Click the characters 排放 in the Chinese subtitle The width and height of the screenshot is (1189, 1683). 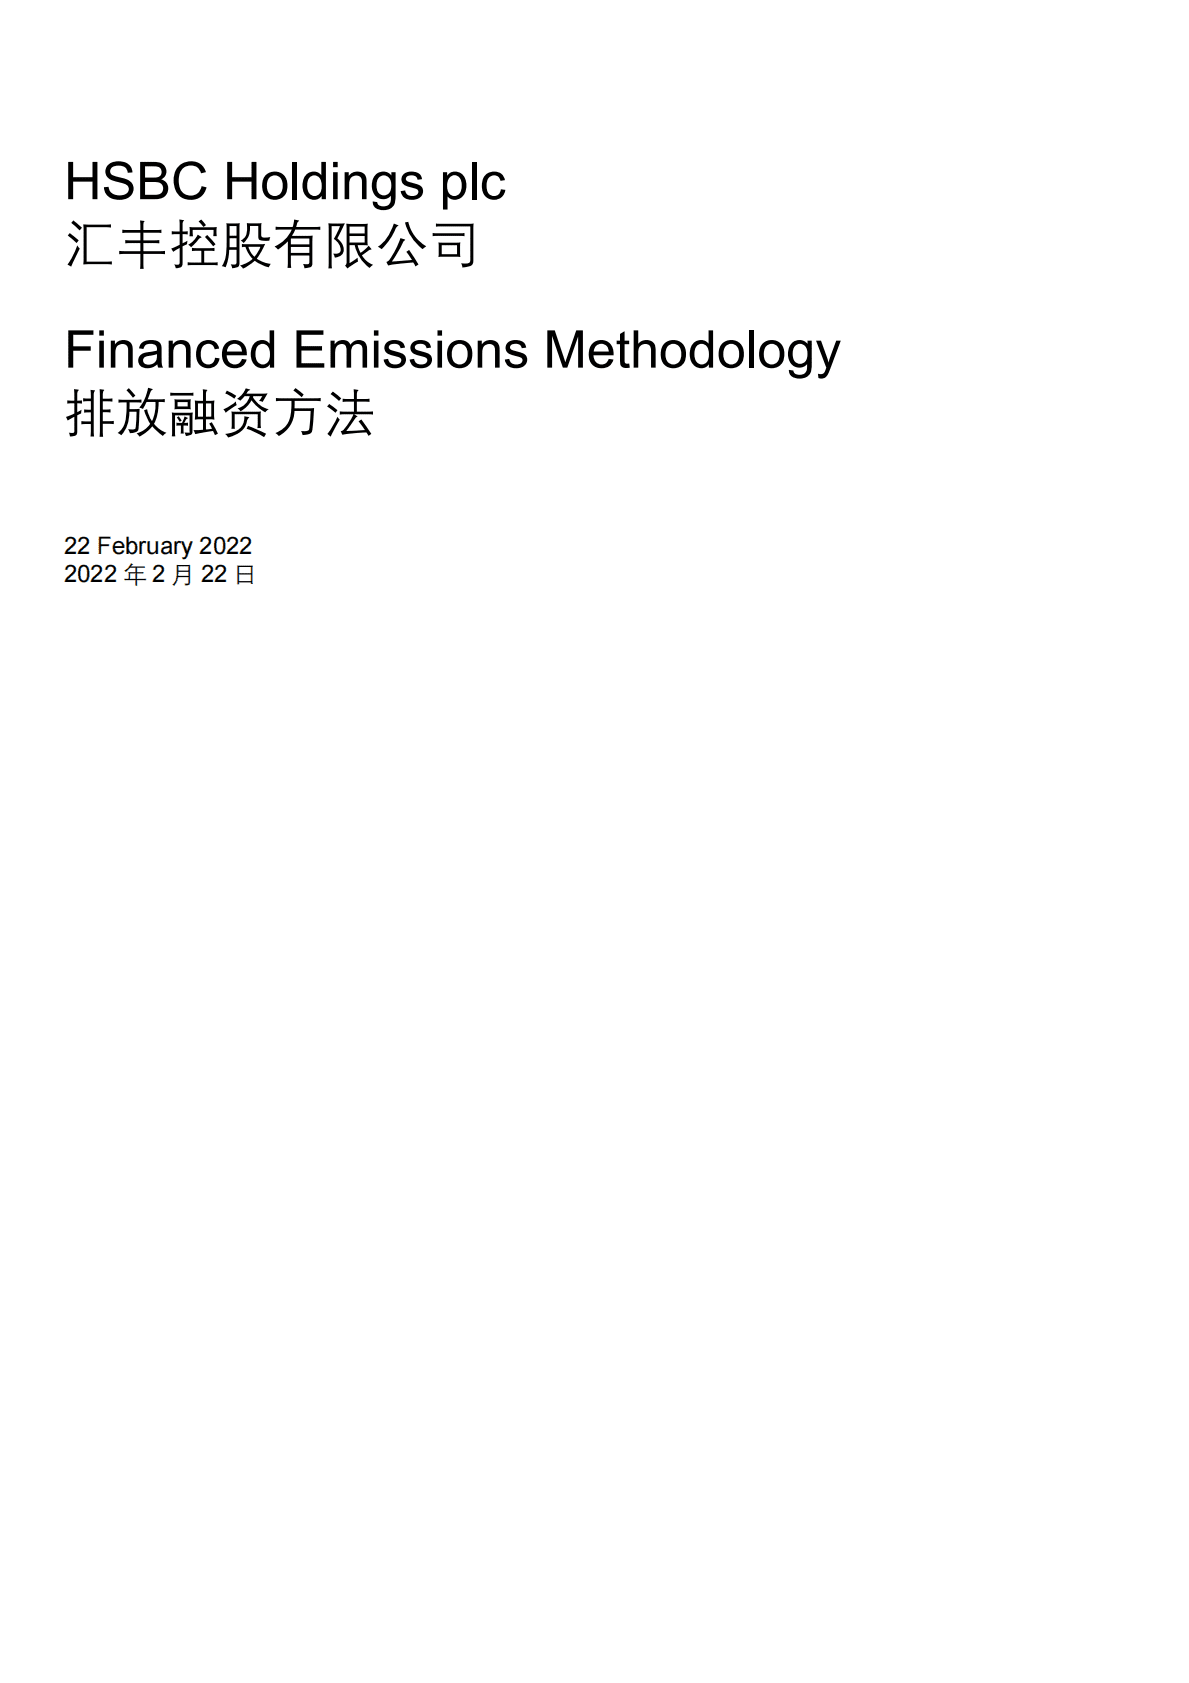point(116,414)
